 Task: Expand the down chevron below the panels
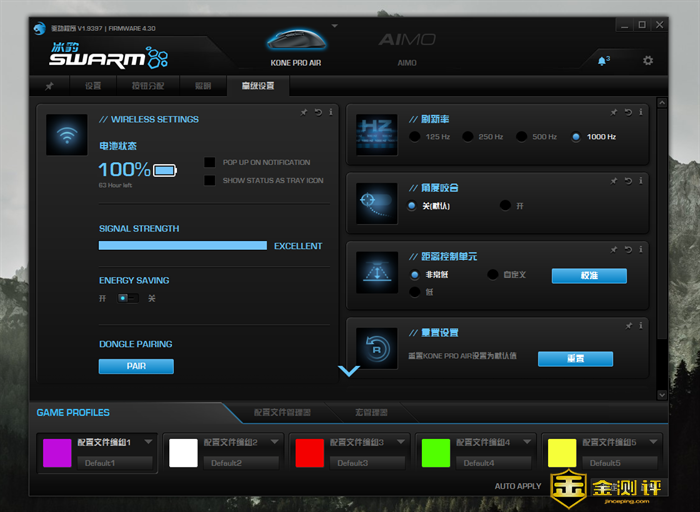[349, 371]
